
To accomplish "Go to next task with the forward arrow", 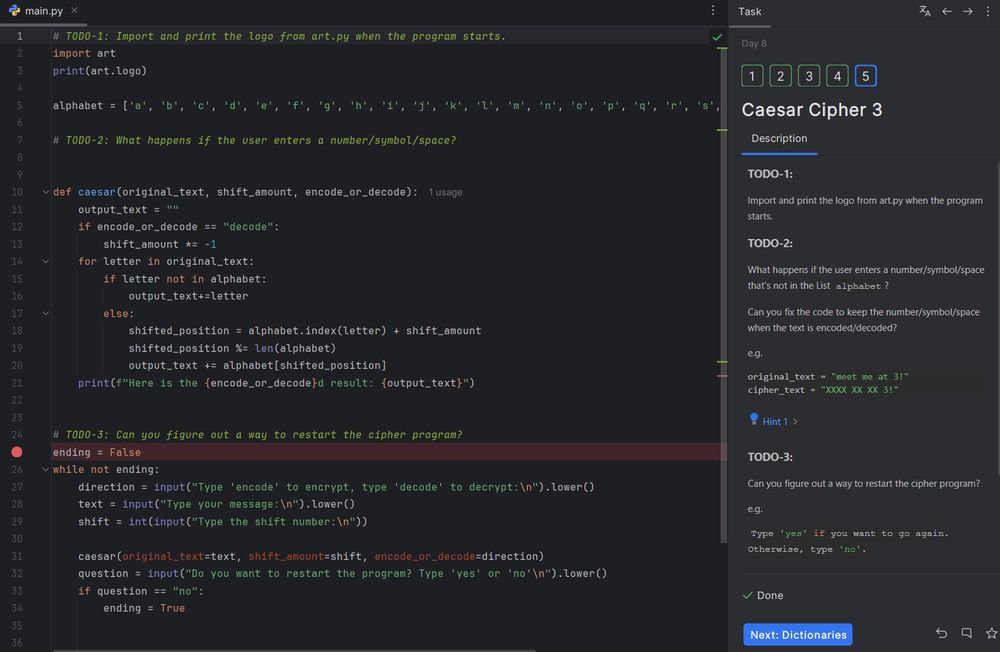I will tap(967, 11).
